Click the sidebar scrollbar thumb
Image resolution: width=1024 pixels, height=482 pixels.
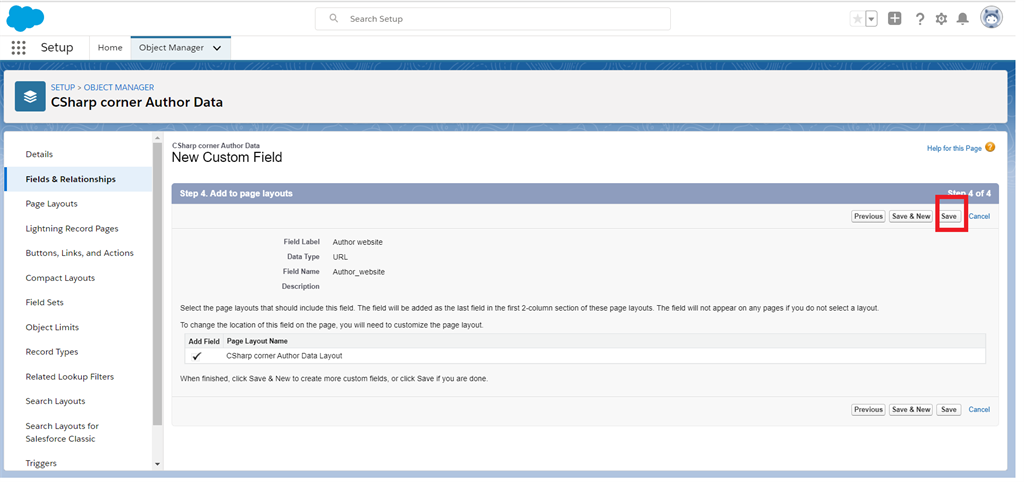click(x=157, y=284)
